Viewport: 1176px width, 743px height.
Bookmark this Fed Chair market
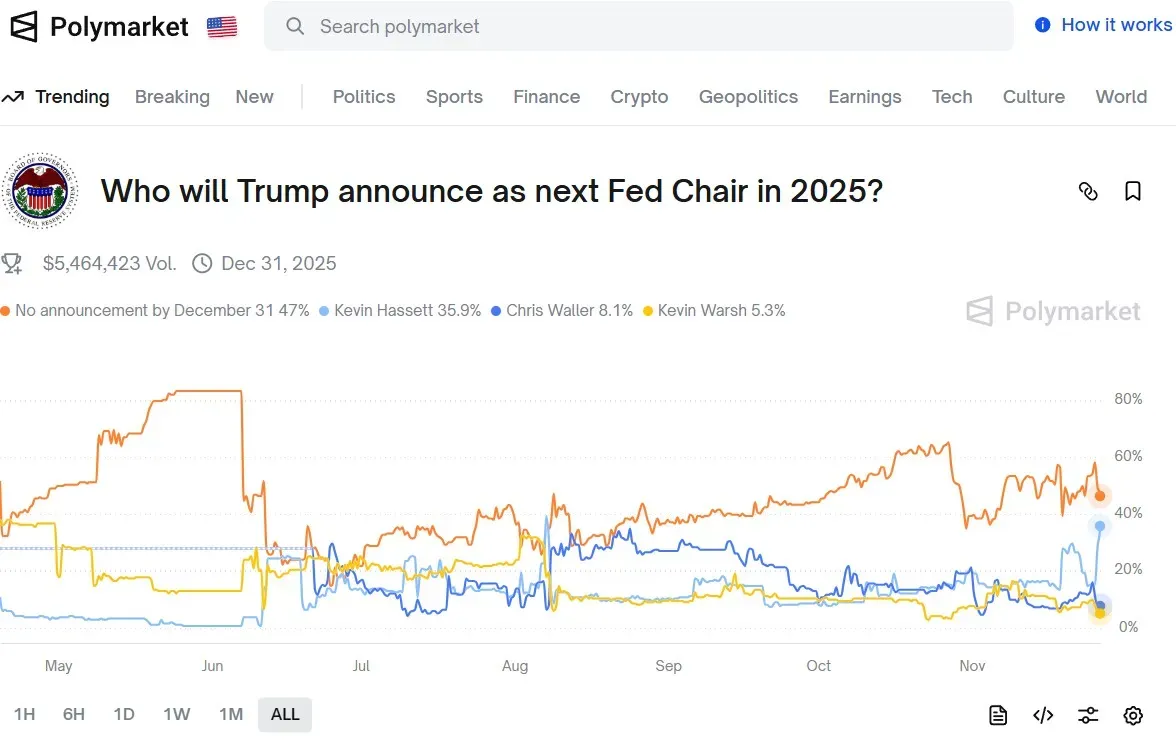click(1132, 191)
